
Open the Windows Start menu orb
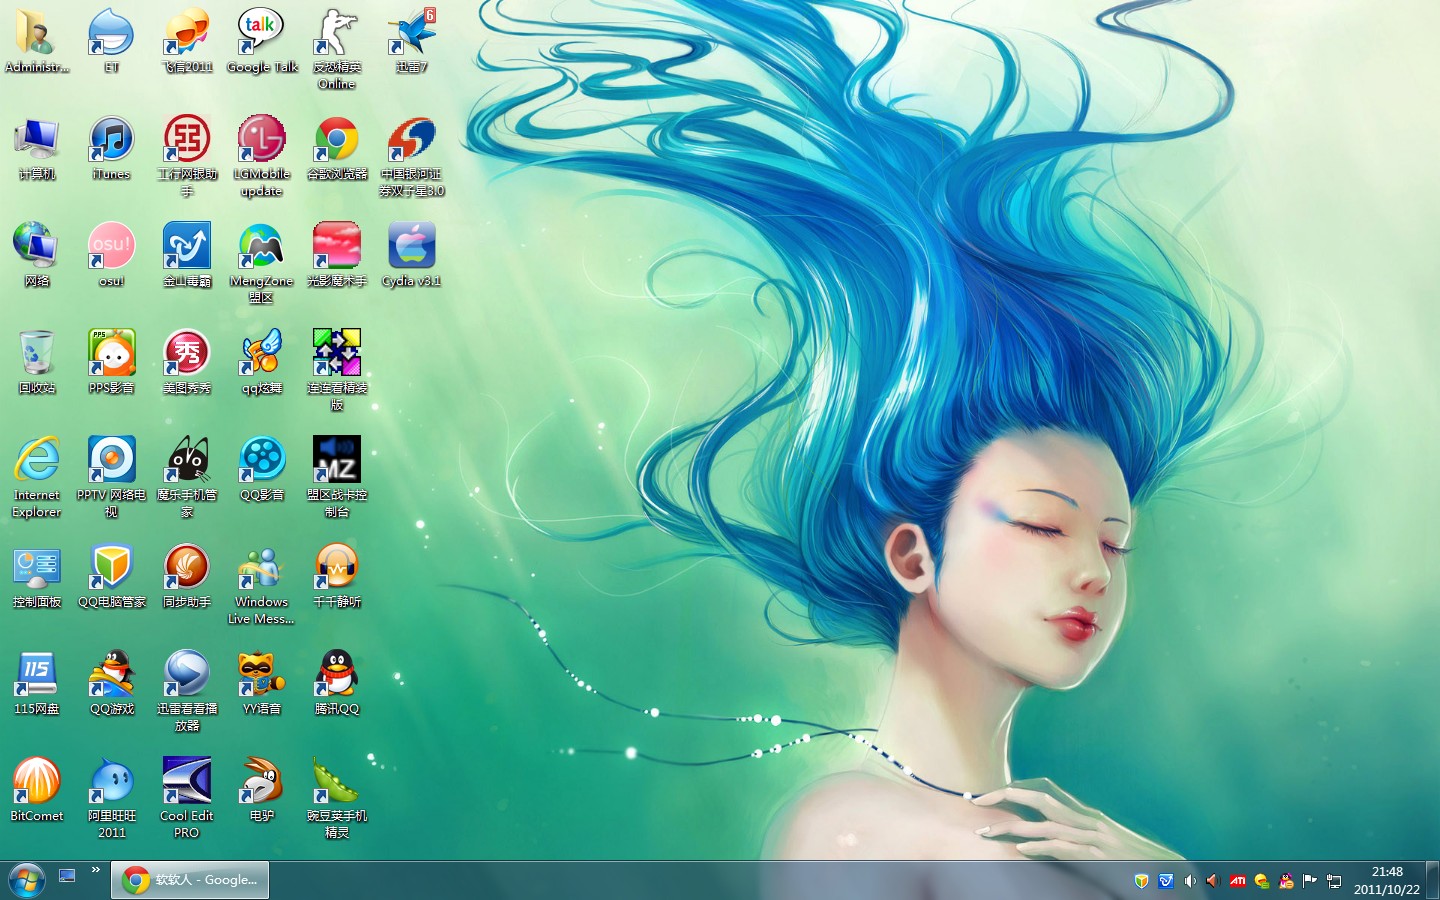point(26,881)
